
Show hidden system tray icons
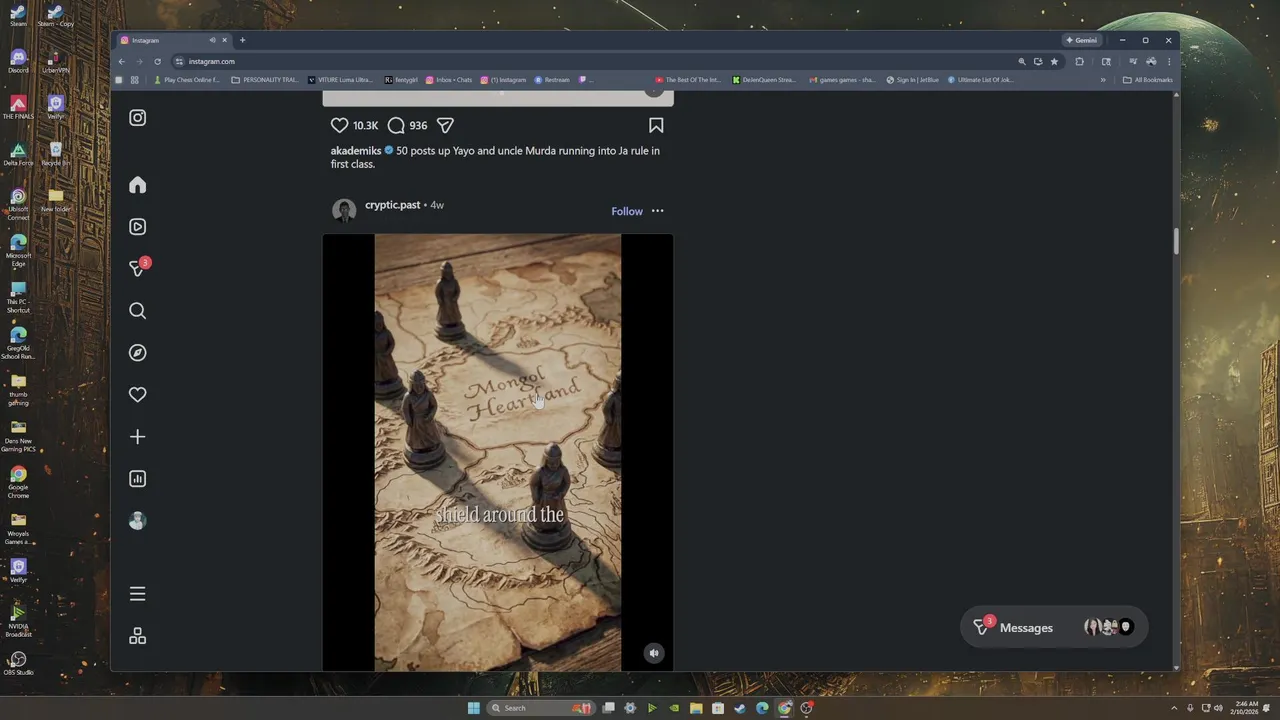(x=1176, y=708)
